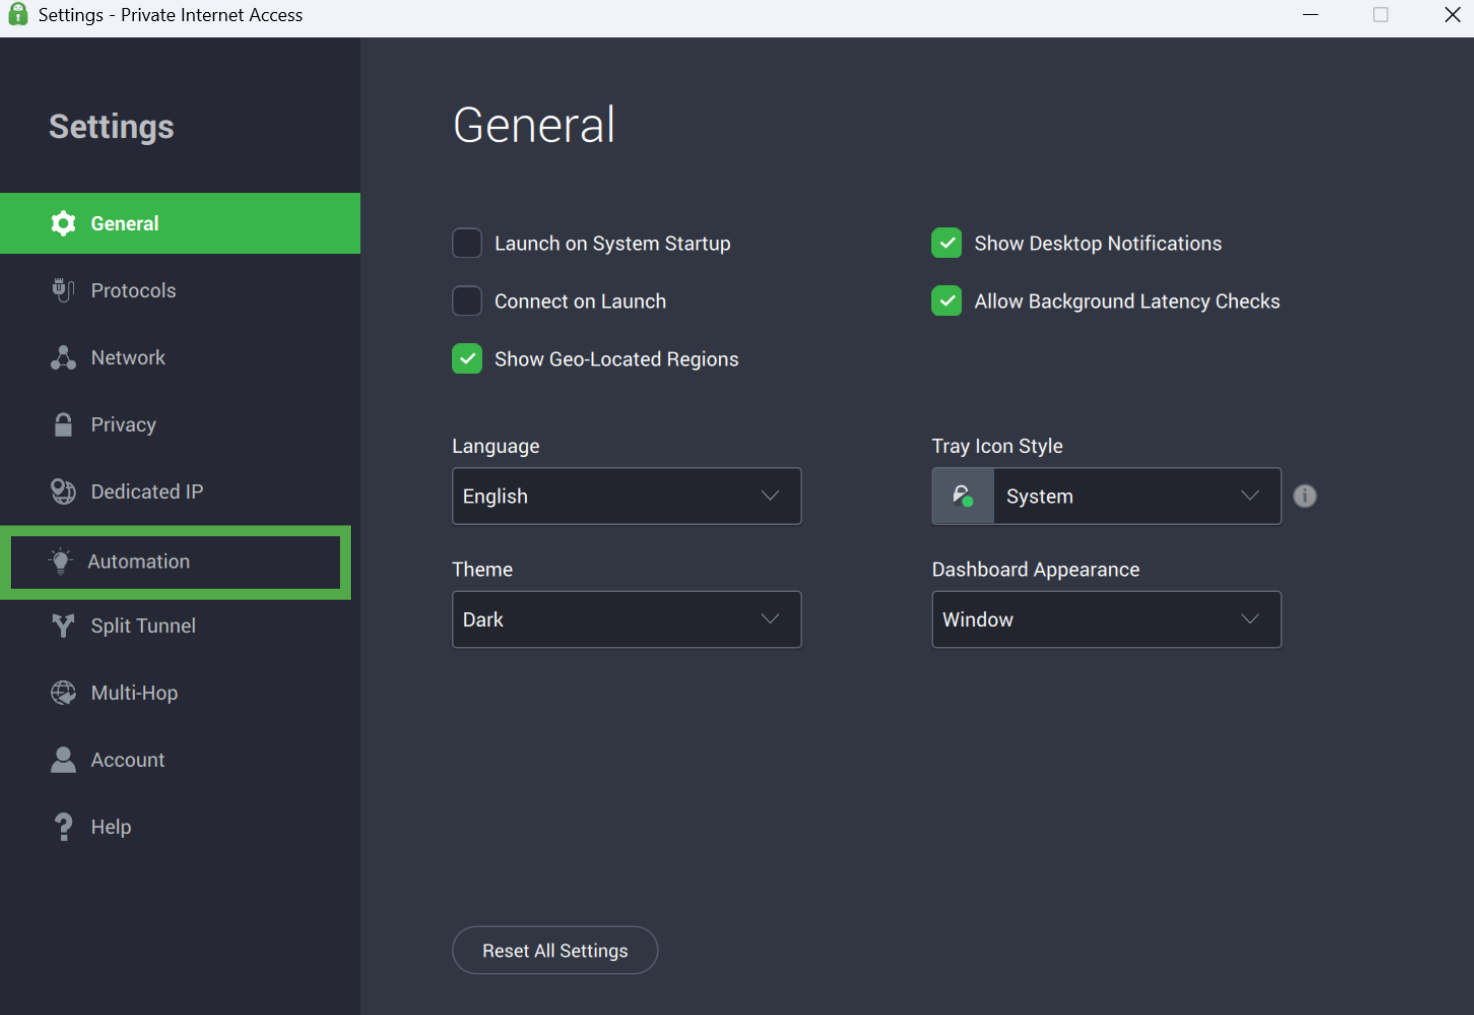This screenshot has width=1474, height=1015.
Task: Open the Theme dropdown showing Dark
Action: coord(627,619)
